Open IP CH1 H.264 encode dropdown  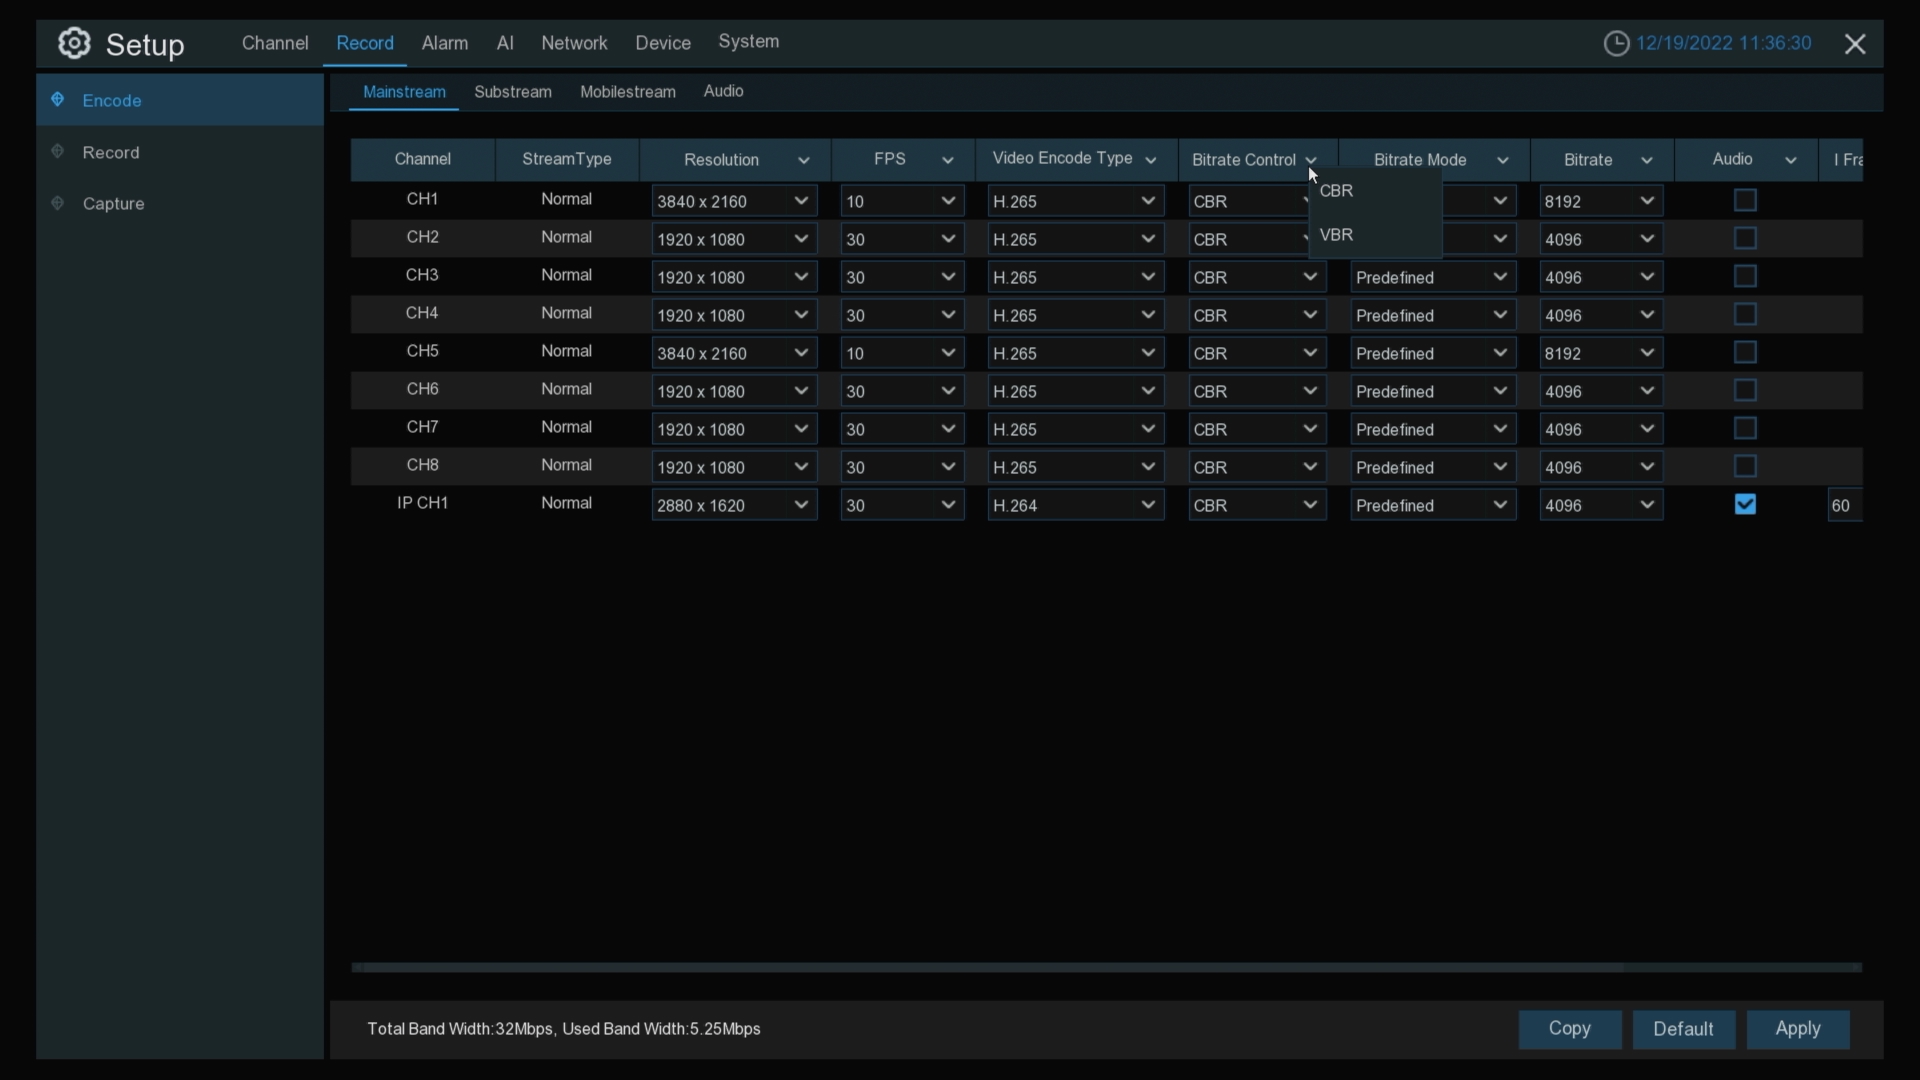pos(1076,505)
